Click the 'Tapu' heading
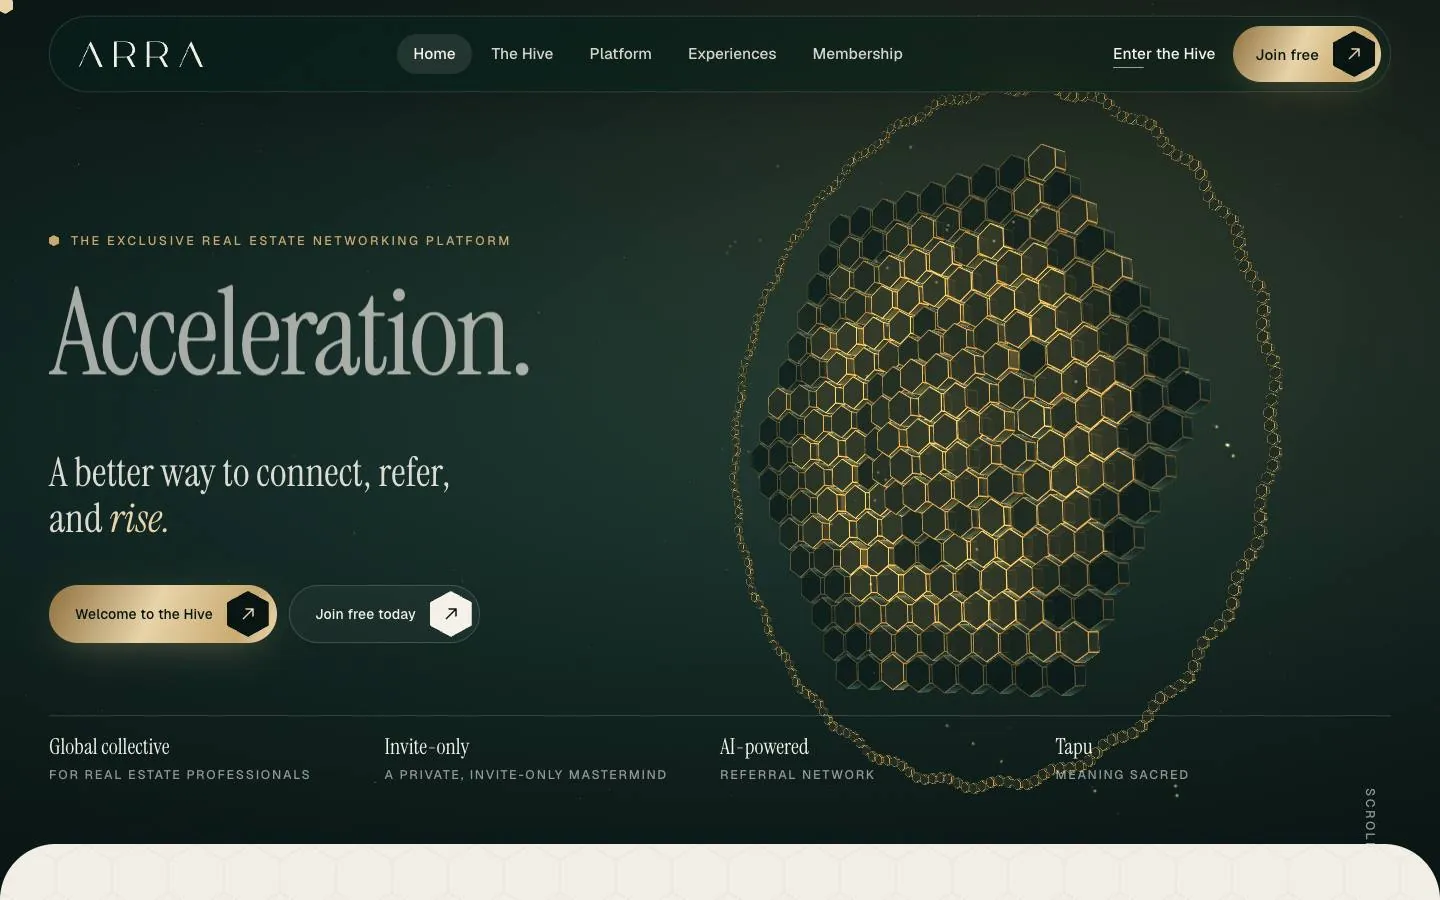Image resolution: width=1440 pixels, height=900 pixels. (1074, 747)
